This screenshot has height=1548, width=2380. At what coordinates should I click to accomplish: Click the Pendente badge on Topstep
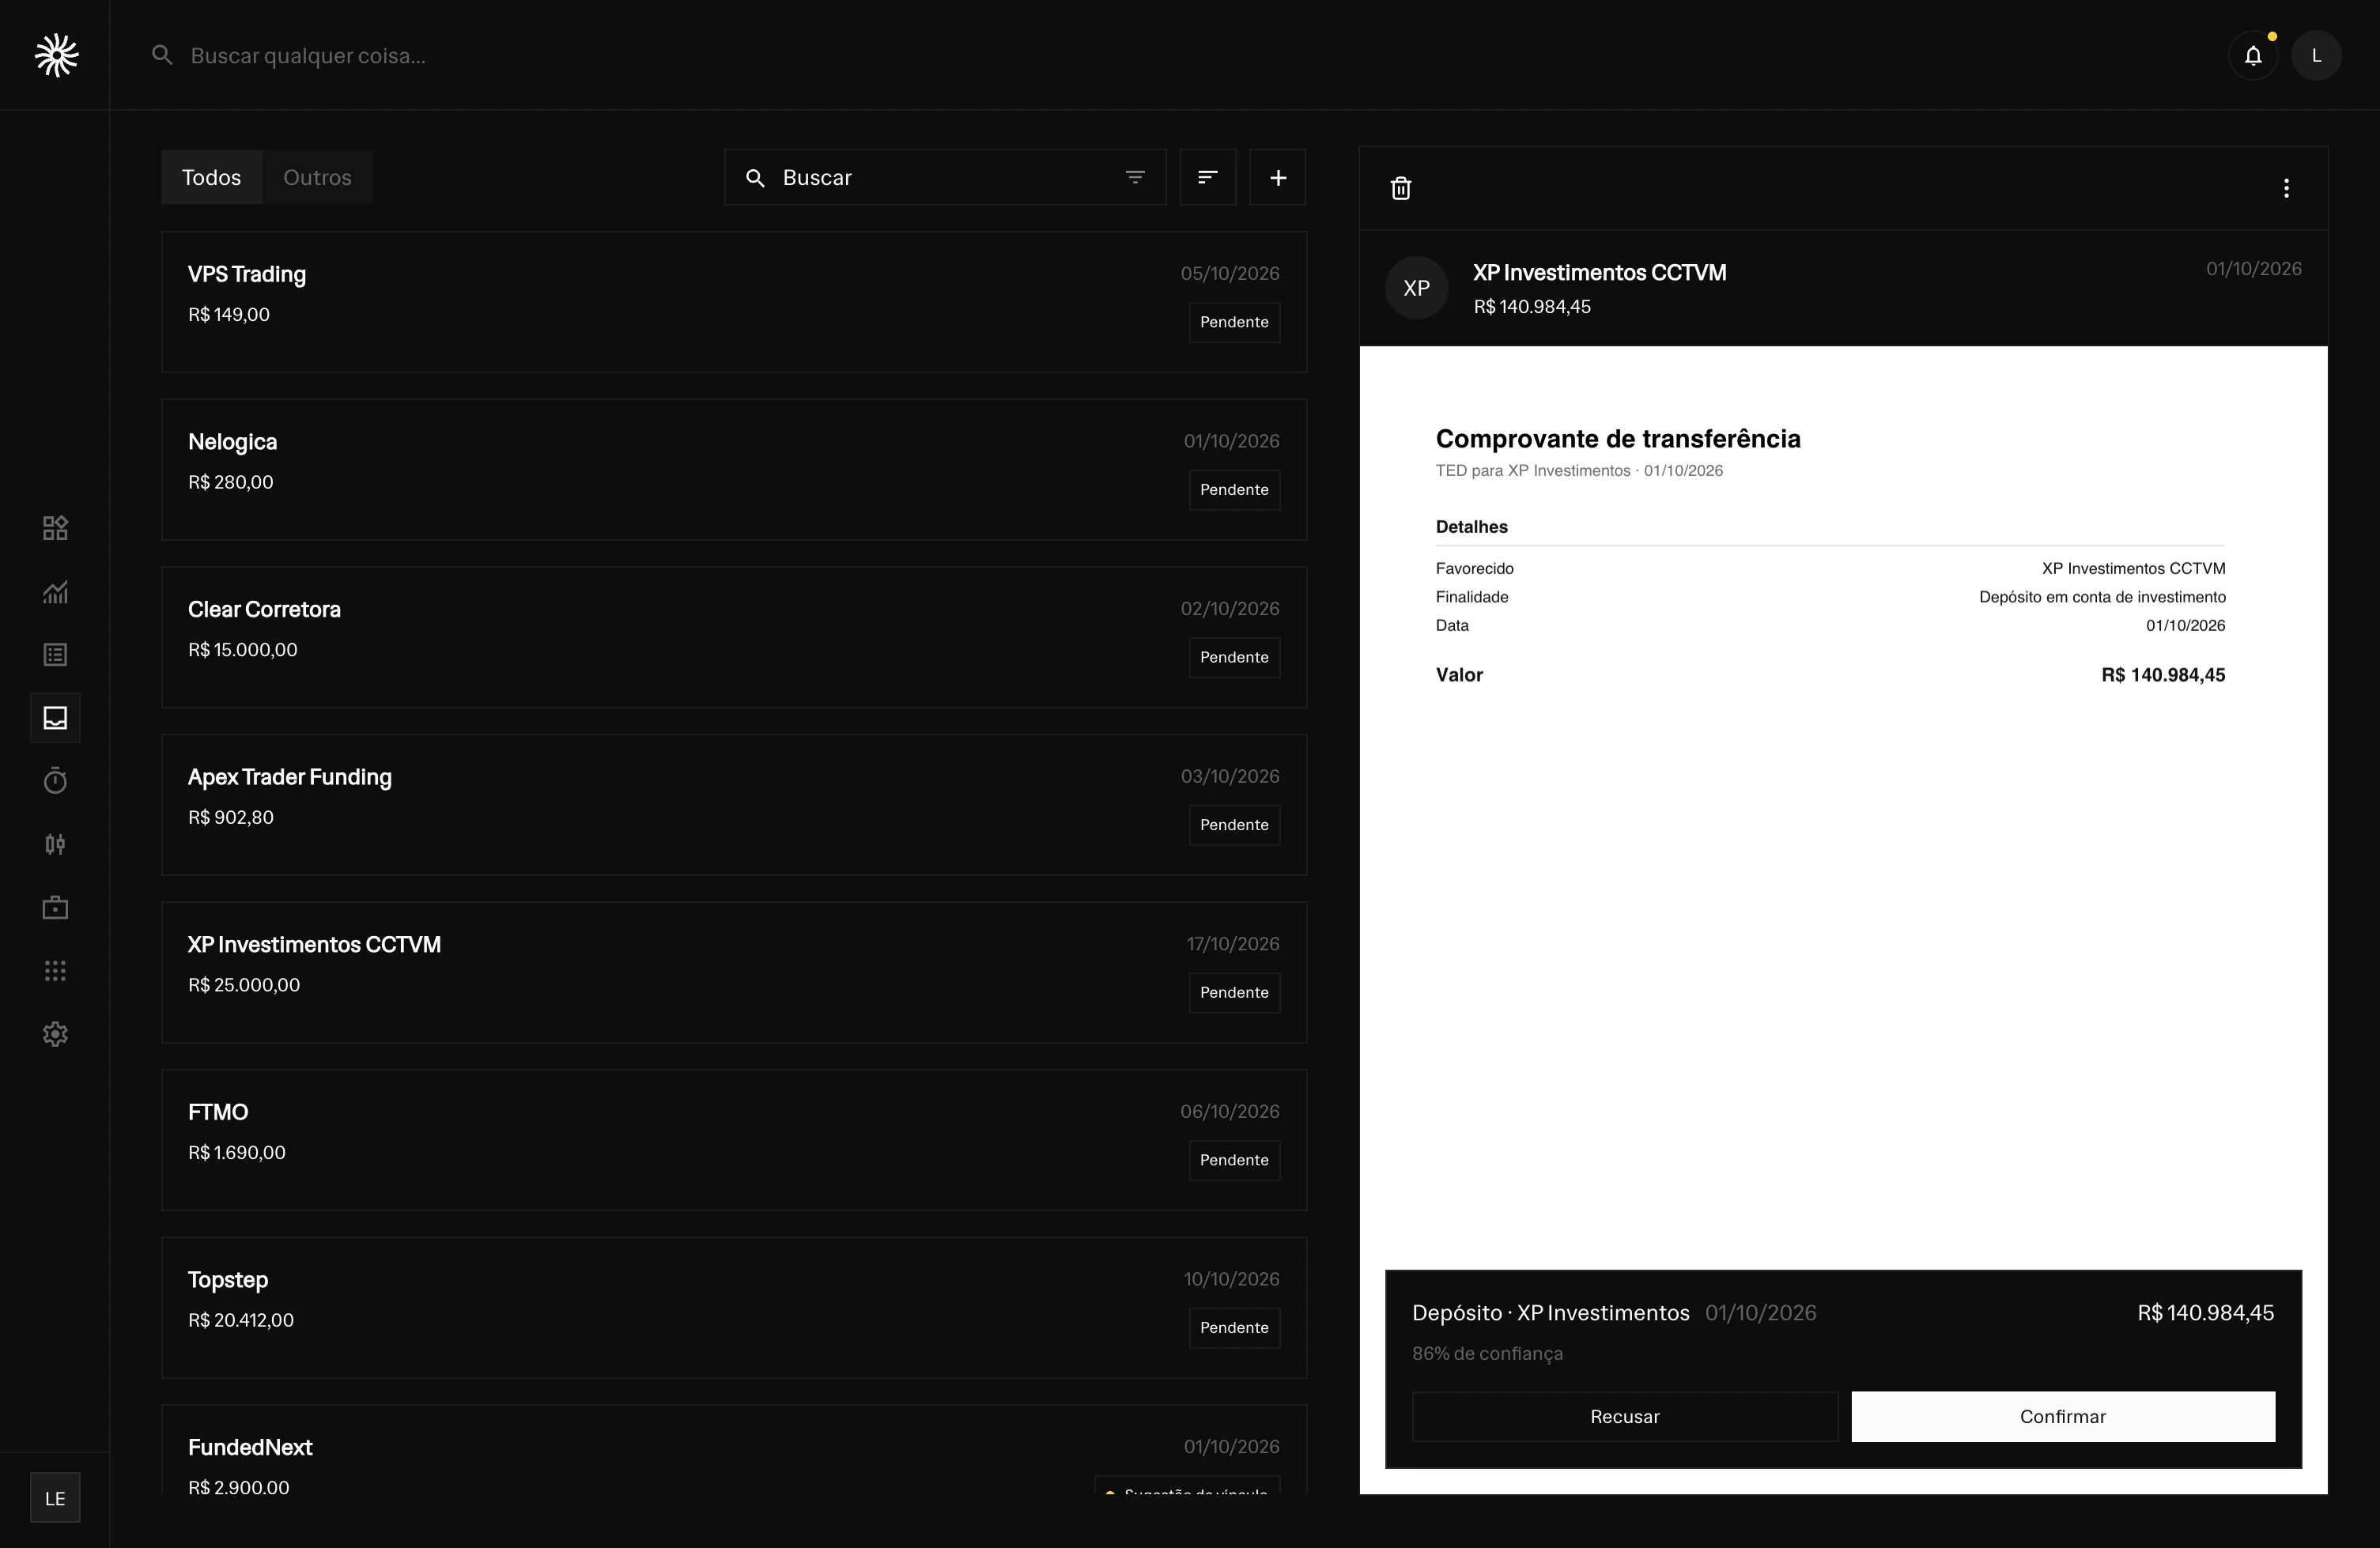point(1234,1327)
